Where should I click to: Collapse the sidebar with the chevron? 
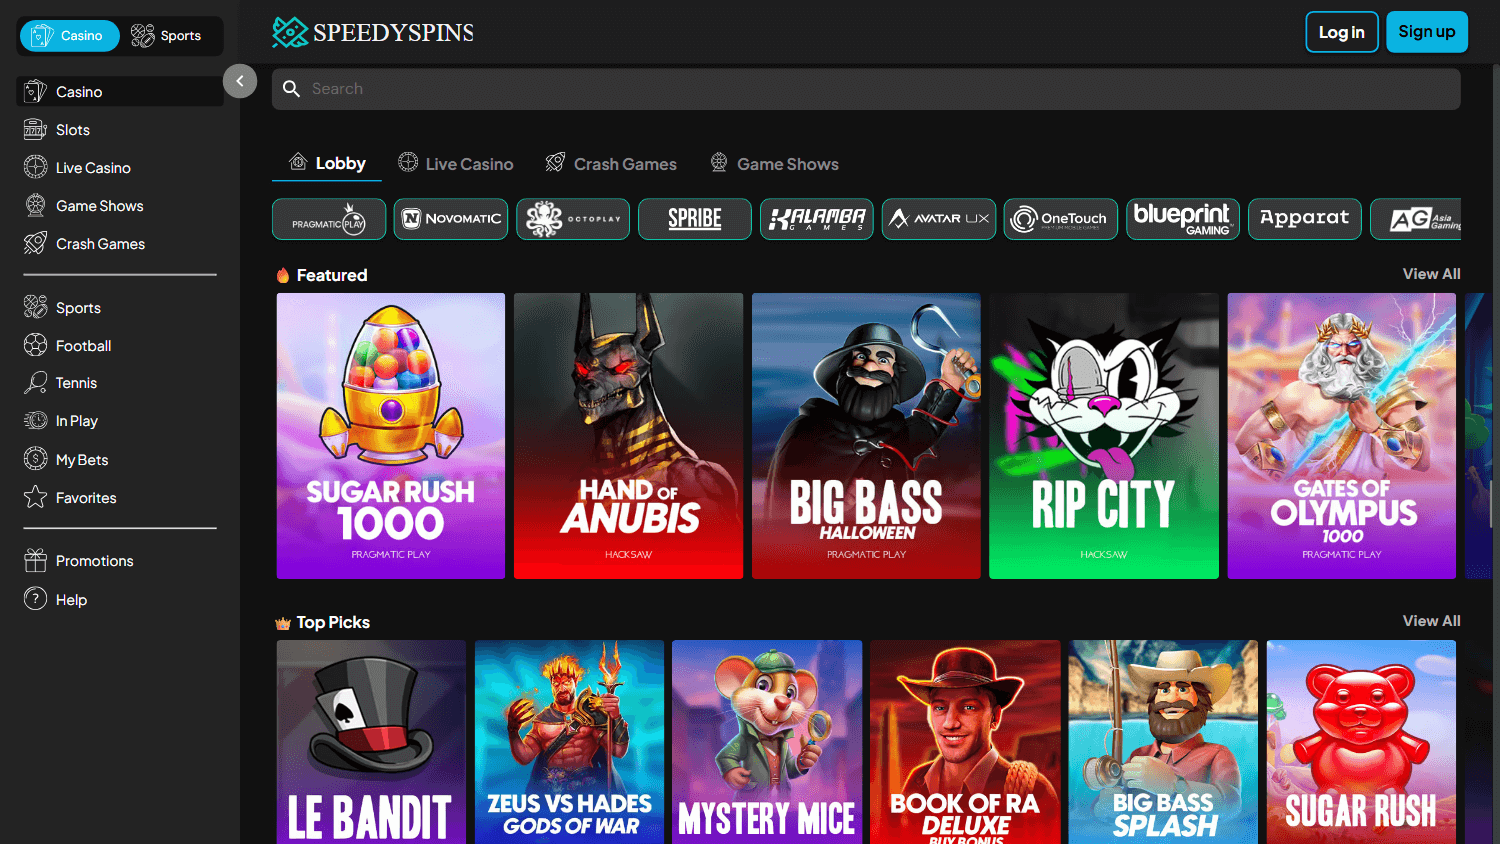point(240,80)
